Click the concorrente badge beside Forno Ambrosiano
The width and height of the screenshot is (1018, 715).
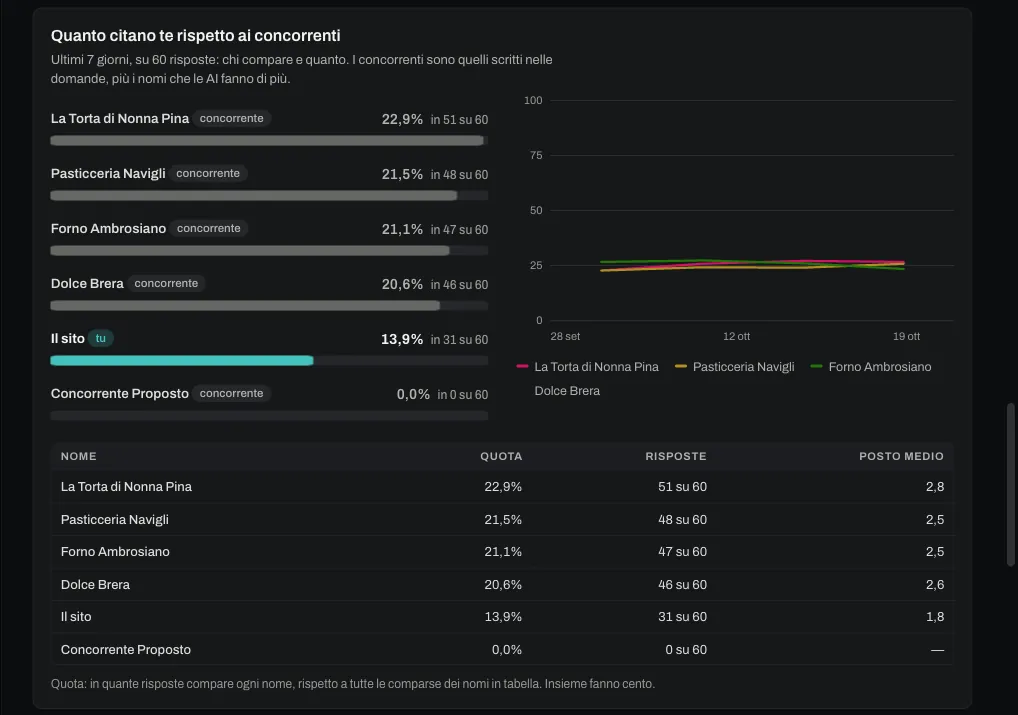208,229
